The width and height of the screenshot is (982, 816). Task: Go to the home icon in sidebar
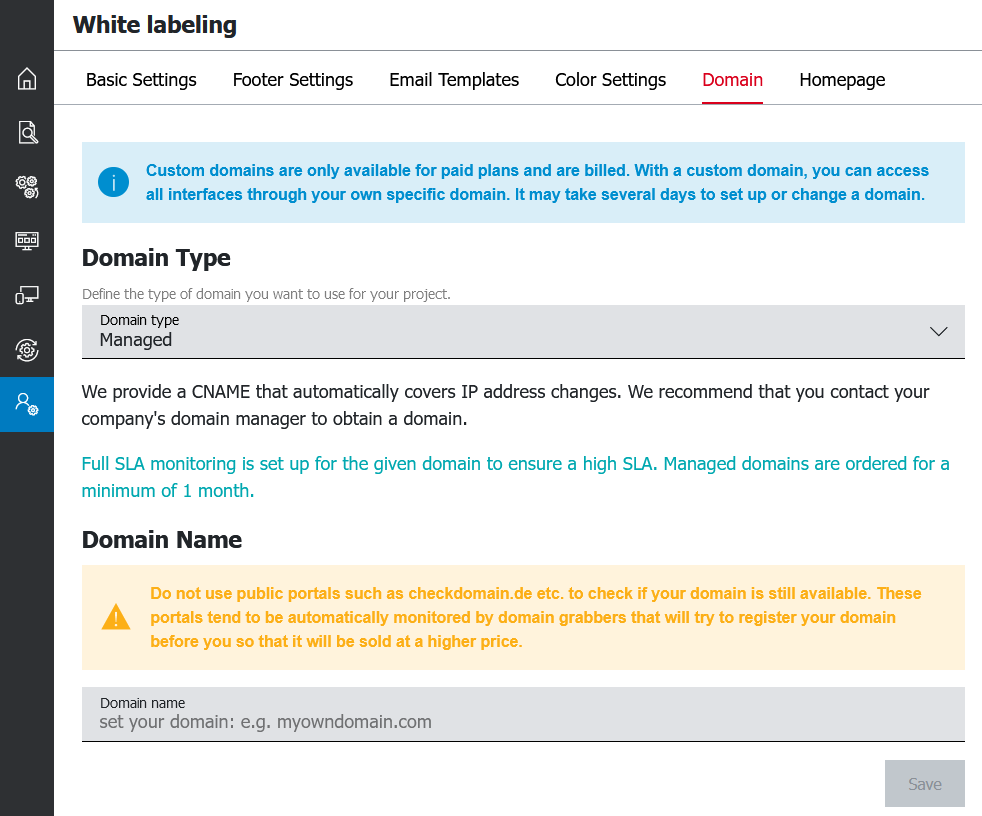[x=27, y=79]
